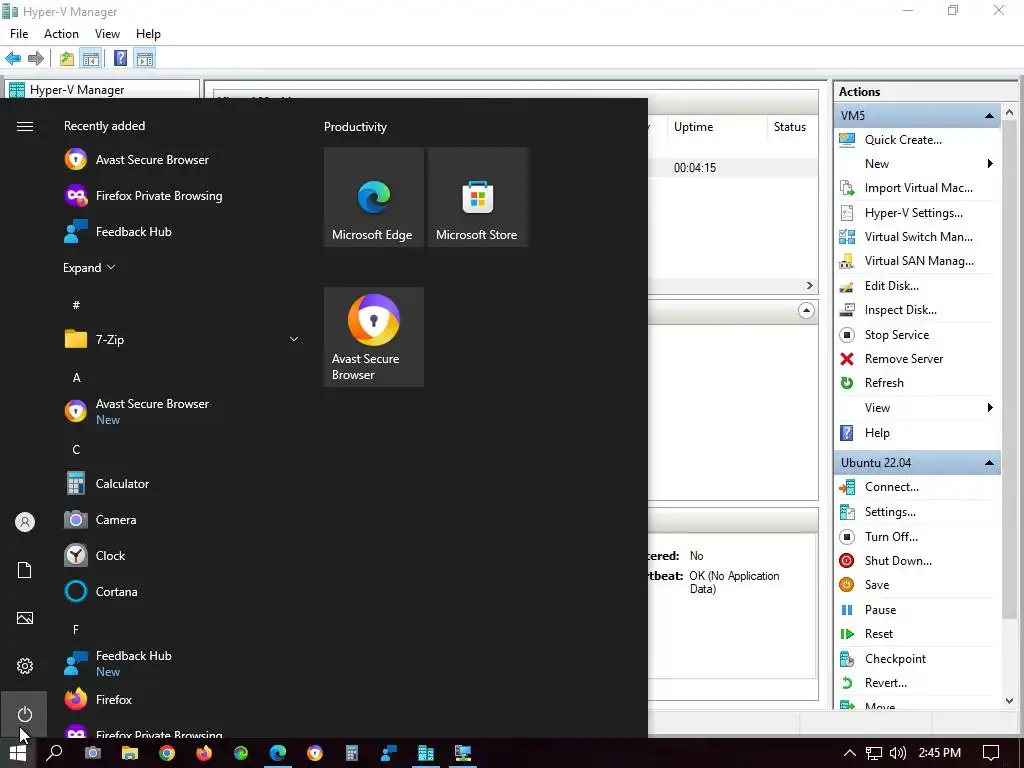Click the Uptime column header
The image size is (1024, 768).
click(x=694, y=127)
